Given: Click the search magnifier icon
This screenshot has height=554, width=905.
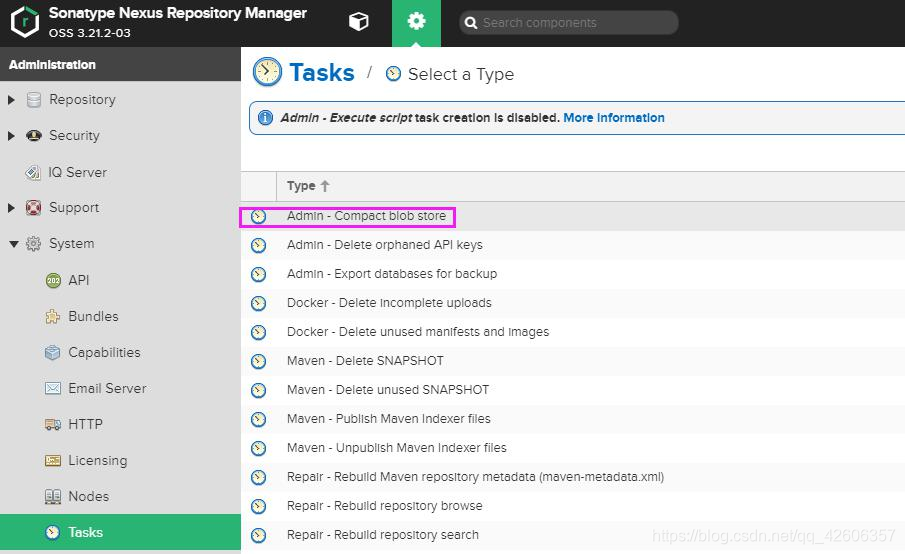Looking at the screenshot, I should (x=471, y=23).
